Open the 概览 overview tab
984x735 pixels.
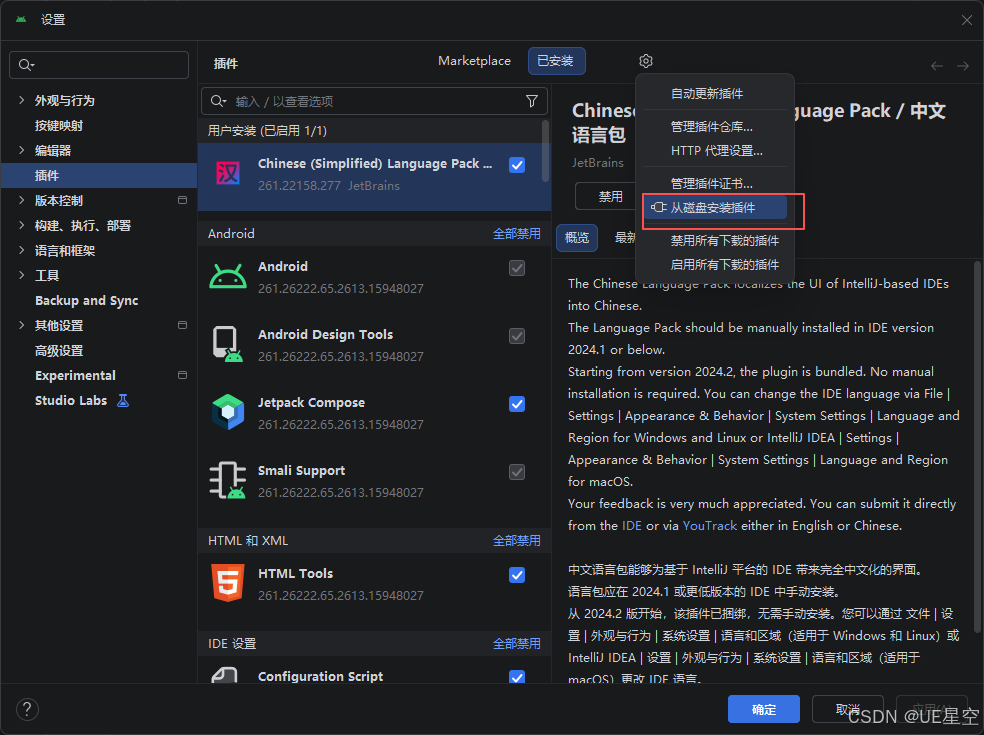[577, 238]
